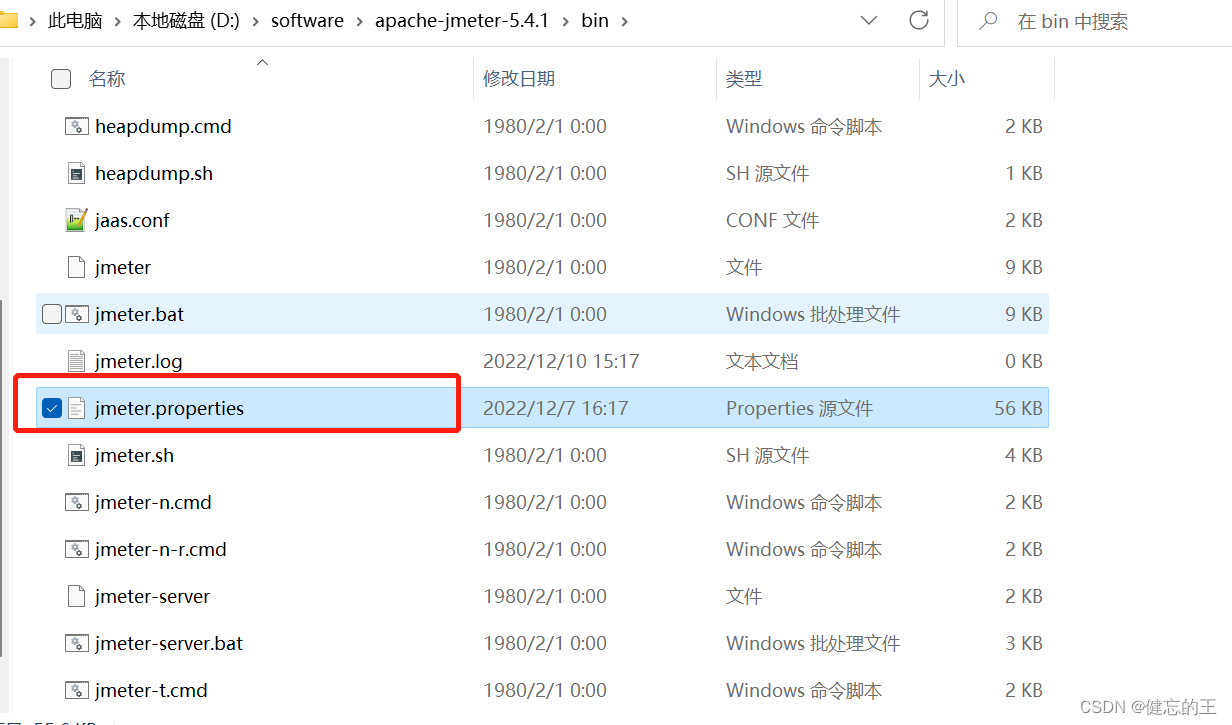Click the jmeter.properties file icon

click(77, 408)
